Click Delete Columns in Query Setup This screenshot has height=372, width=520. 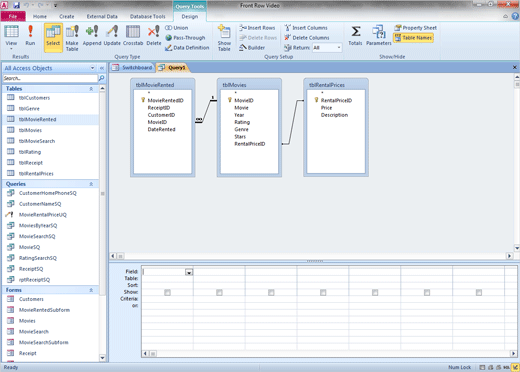[x=307, y=38]
